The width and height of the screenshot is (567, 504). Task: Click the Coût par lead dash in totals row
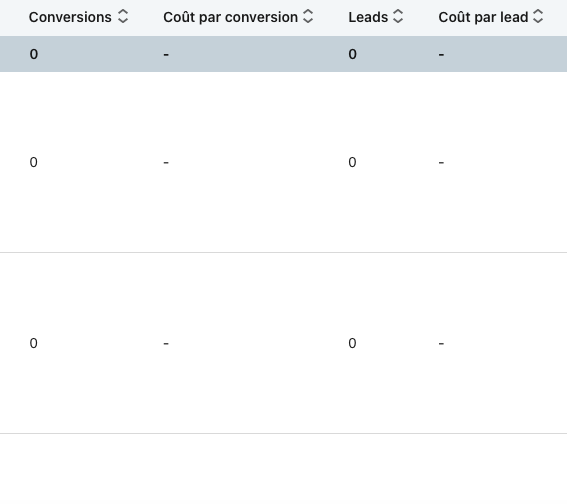[441, 55]
